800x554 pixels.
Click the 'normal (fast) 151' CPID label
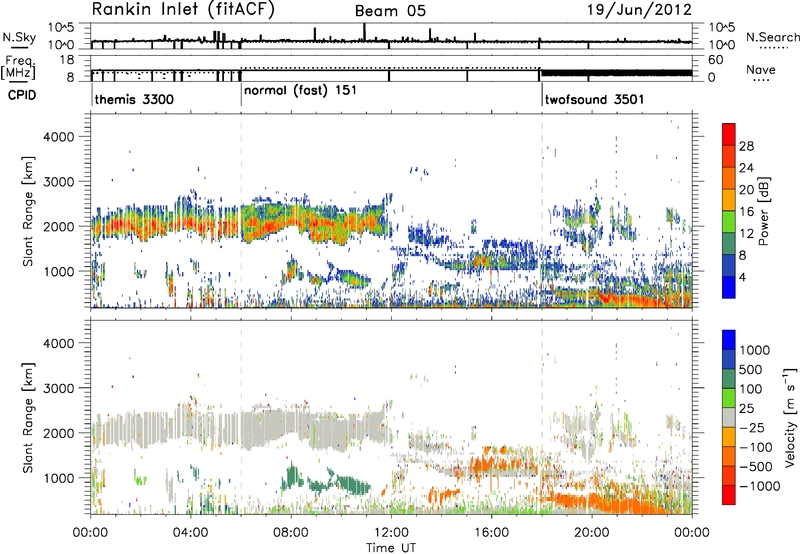tap(301, 91)
